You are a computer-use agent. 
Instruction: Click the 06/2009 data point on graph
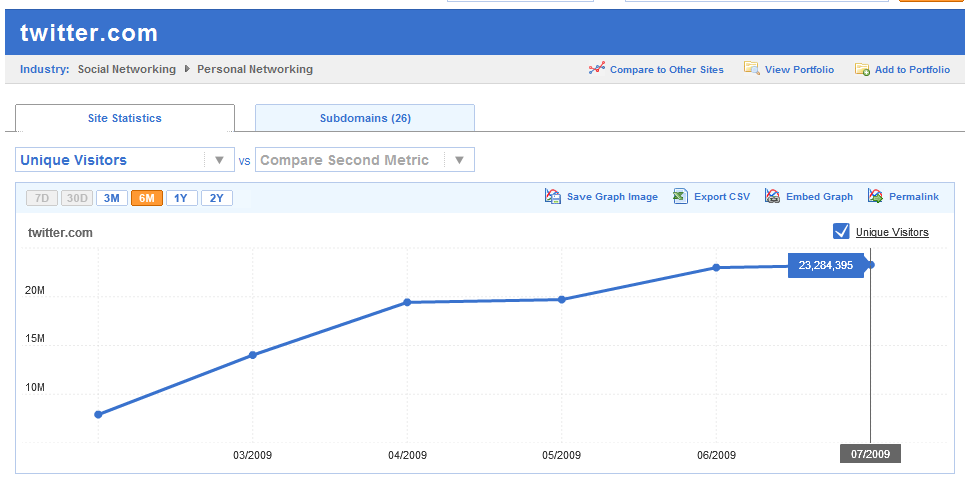(x=716, y=267)
